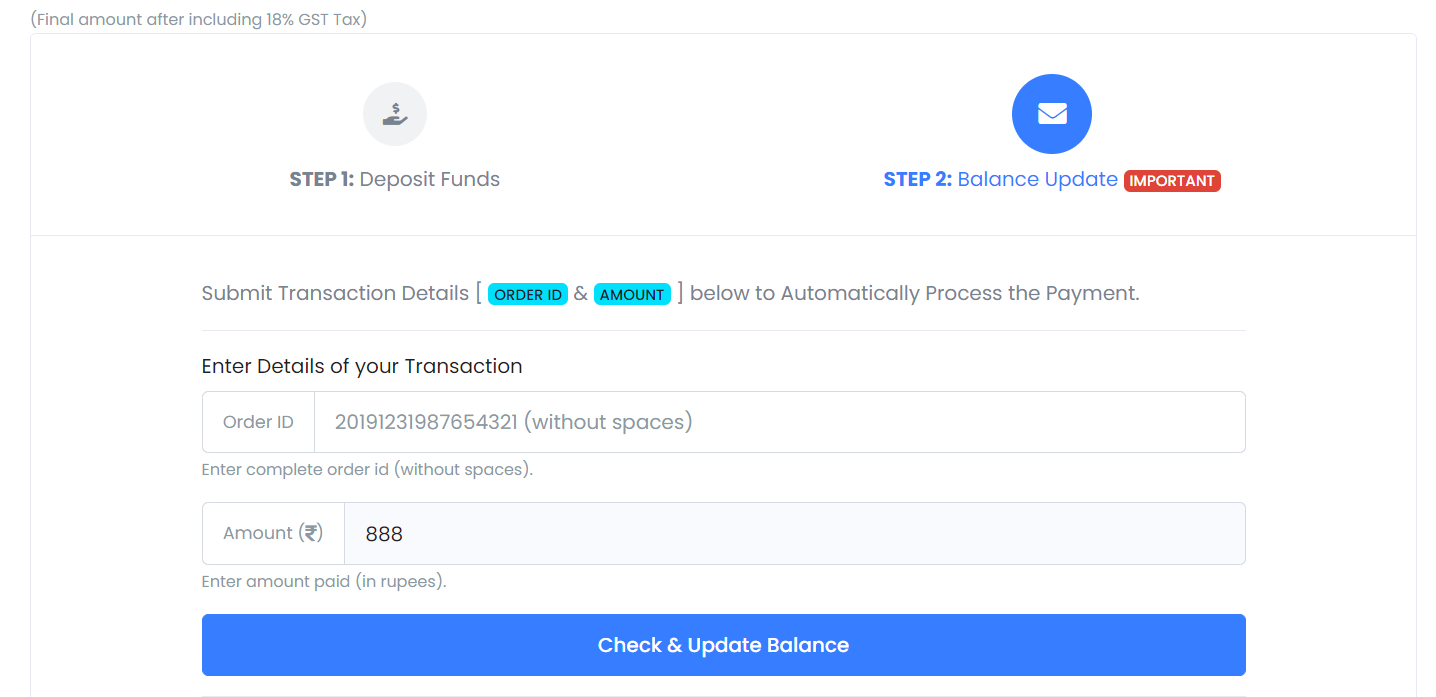Click the cyan ORDER ID badge
This screenshot has width=1436, height=697.
[528, 295]
